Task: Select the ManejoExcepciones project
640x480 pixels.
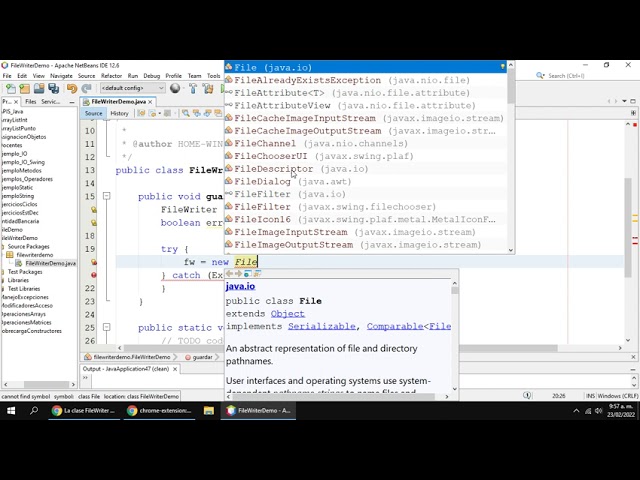Action: click(x=24, y=297)
